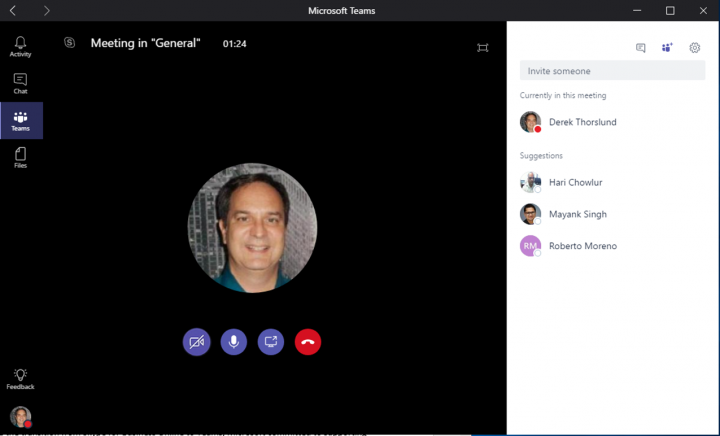
Task: Toggle the camera on or off
Action: [x=196, y=342]
